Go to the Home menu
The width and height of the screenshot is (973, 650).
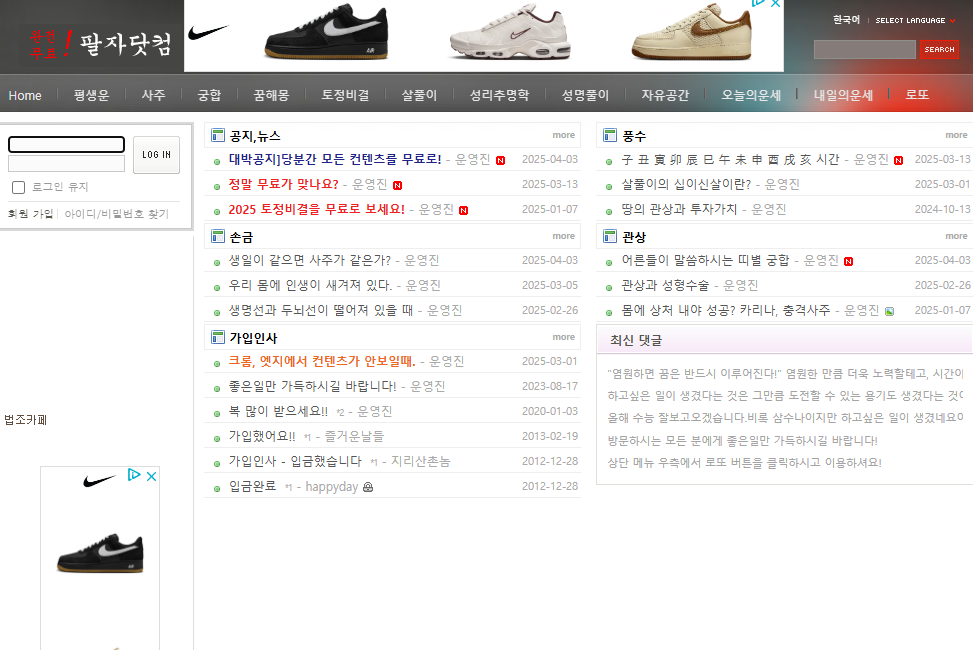(25, 96)
